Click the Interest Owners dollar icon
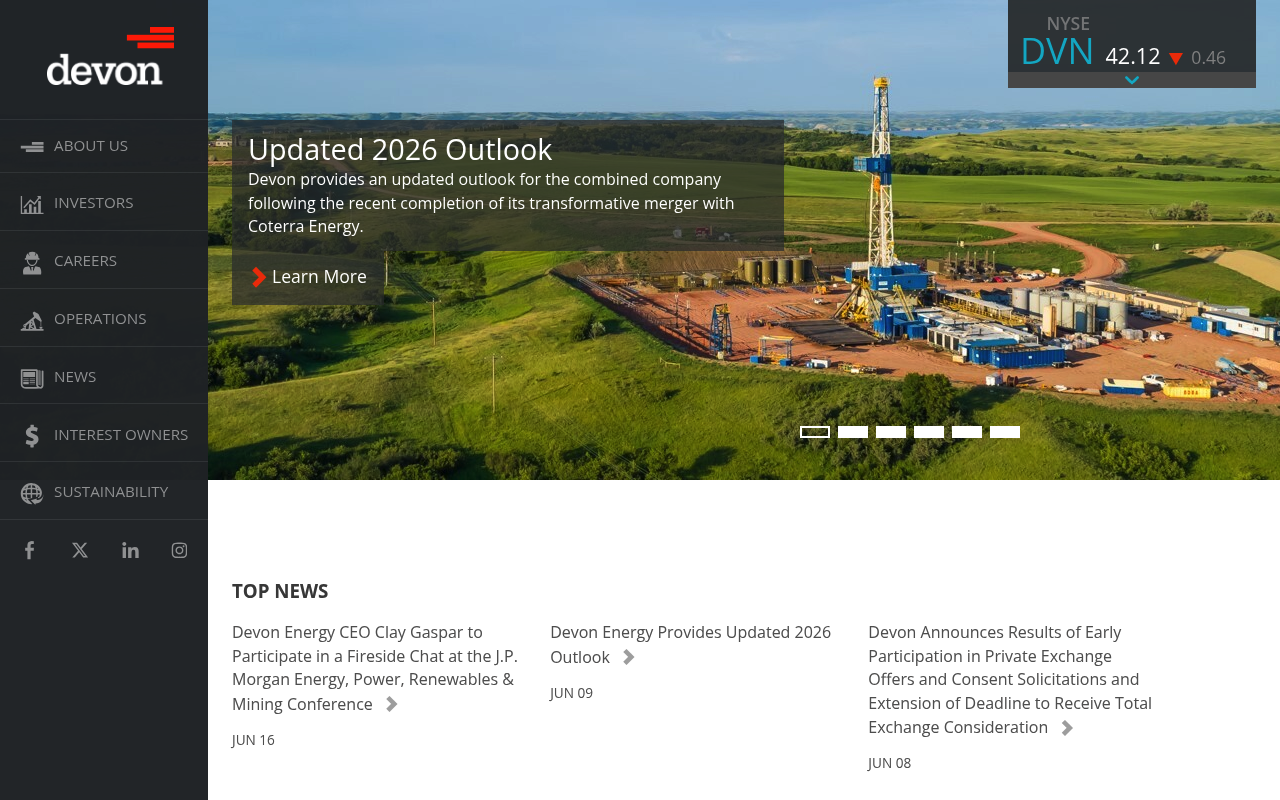Viewport: 1280px width, 800px height. [x=32, y=435]
